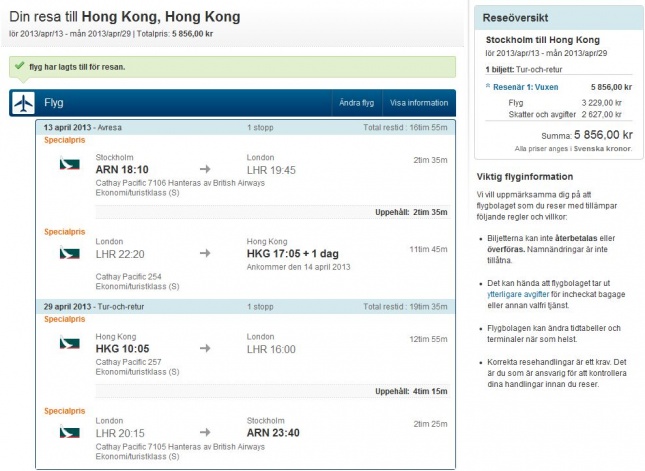Image resolution: width=645 pixels, height=471 pixels.
Task: Collapse the Resenär 1: Vuxen section
Action: tap(487, 87)
